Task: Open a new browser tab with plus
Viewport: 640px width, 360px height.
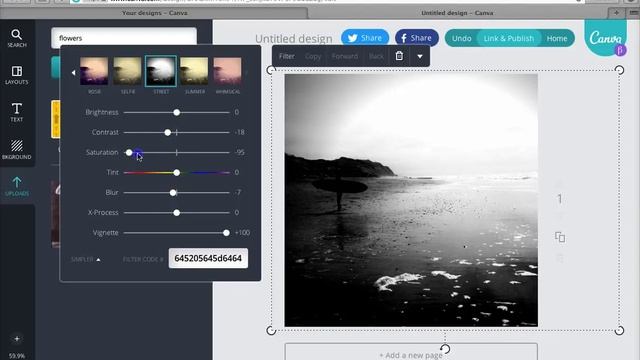Action: tap(616, 13)
